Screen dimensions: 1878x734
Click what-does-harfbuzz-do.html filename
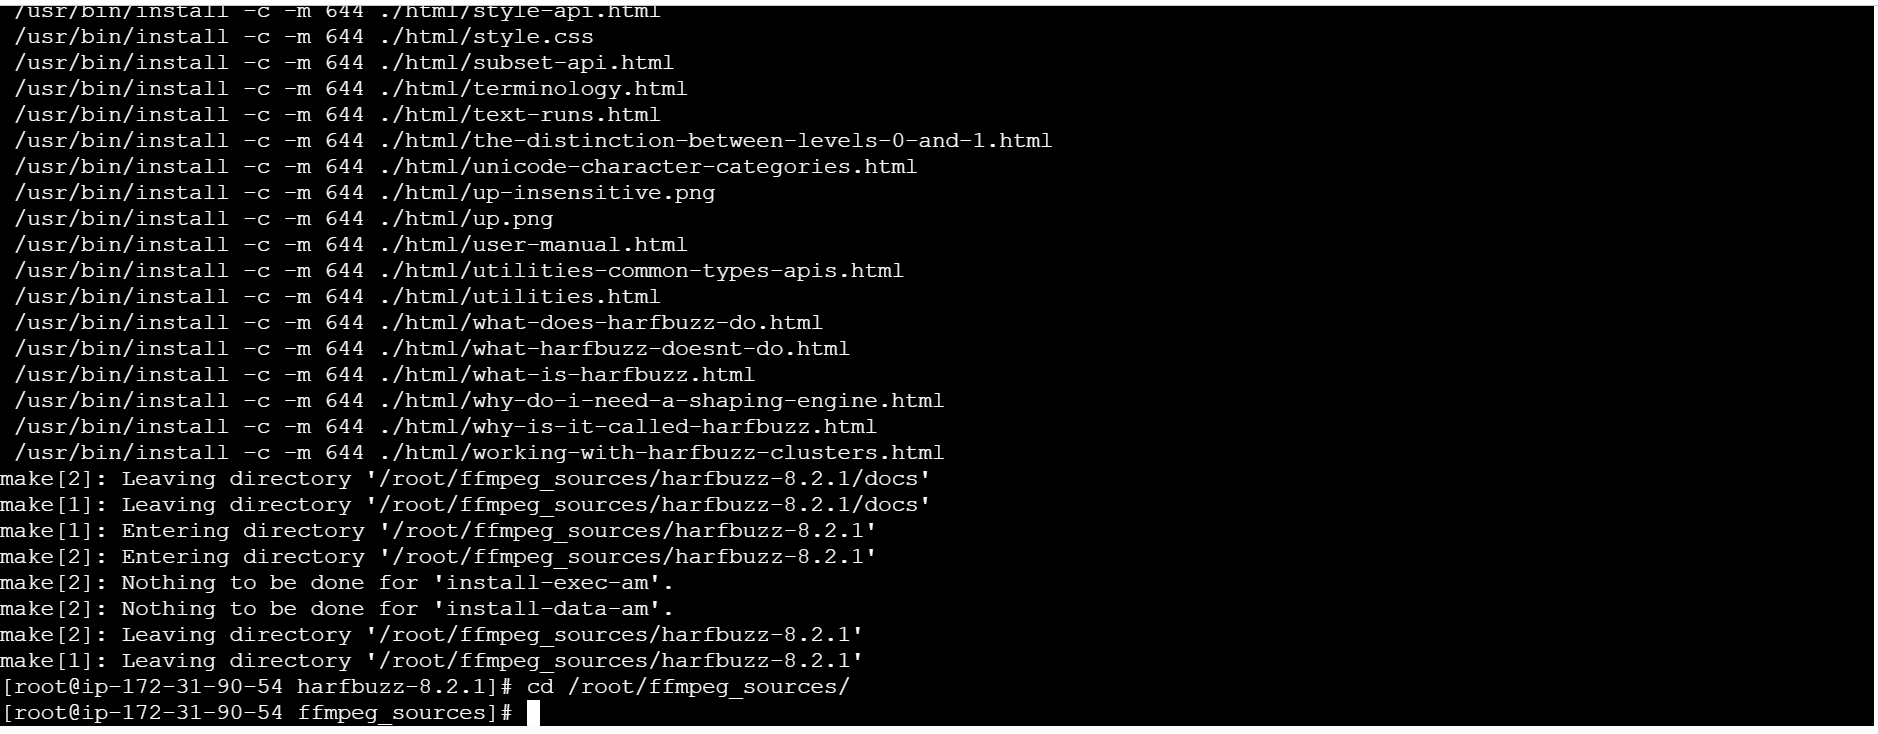[x=648, y=323]
